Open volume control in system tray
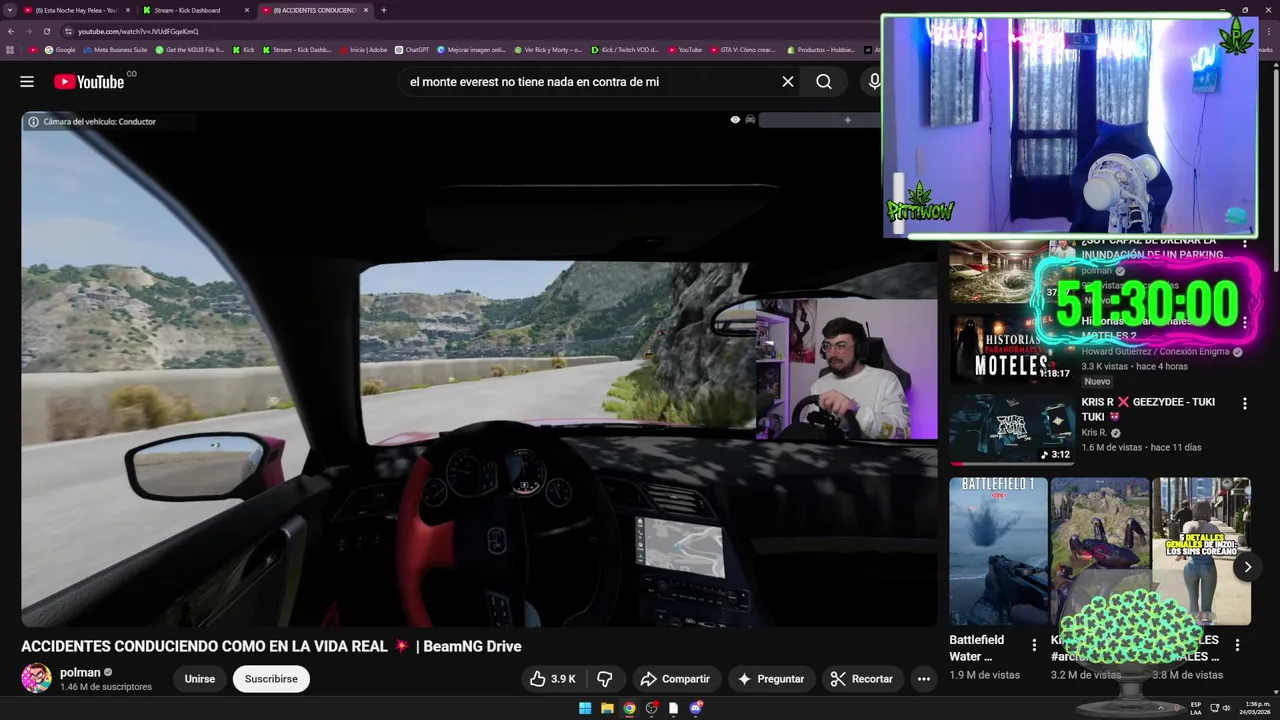The height and width of the screenshot is (720, 1280). point(1227,708)
